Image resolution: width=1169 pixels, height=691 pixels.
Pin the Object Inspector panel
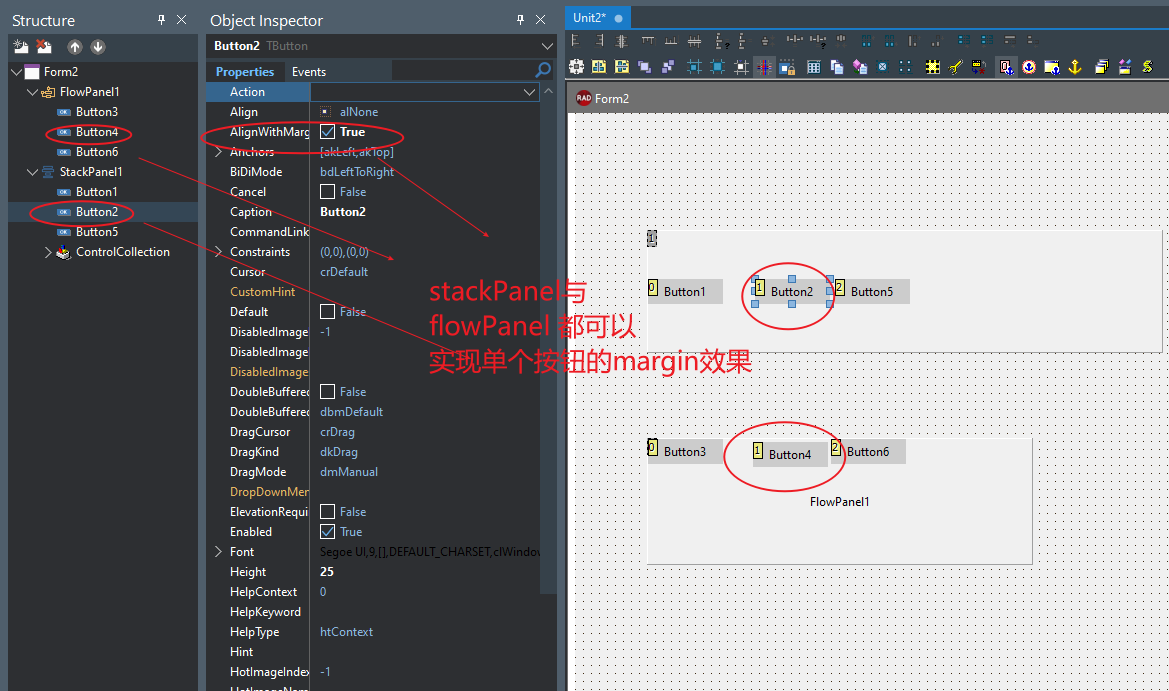[x=520, y=20]
